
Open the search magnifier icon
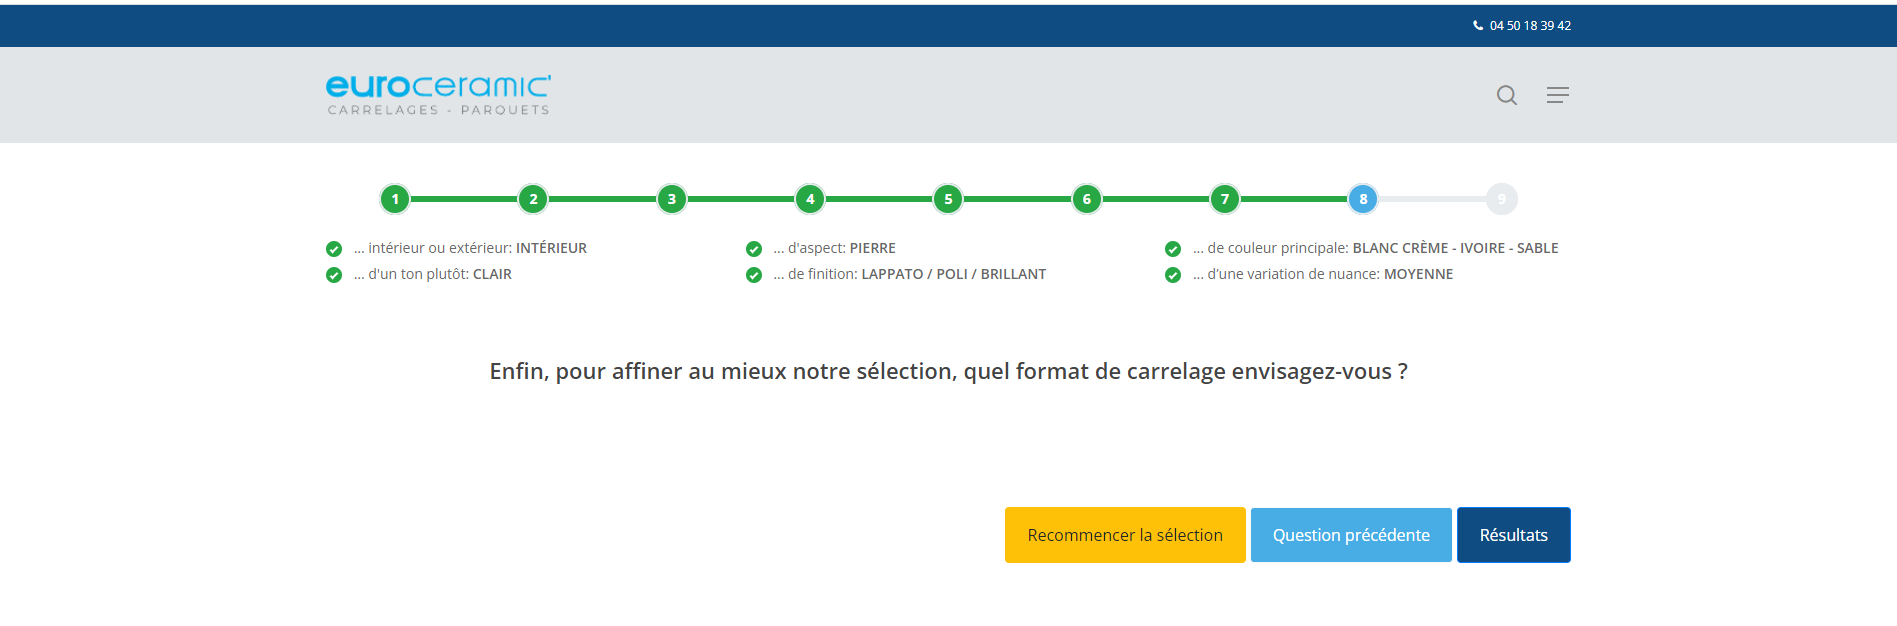[1507, 95]
